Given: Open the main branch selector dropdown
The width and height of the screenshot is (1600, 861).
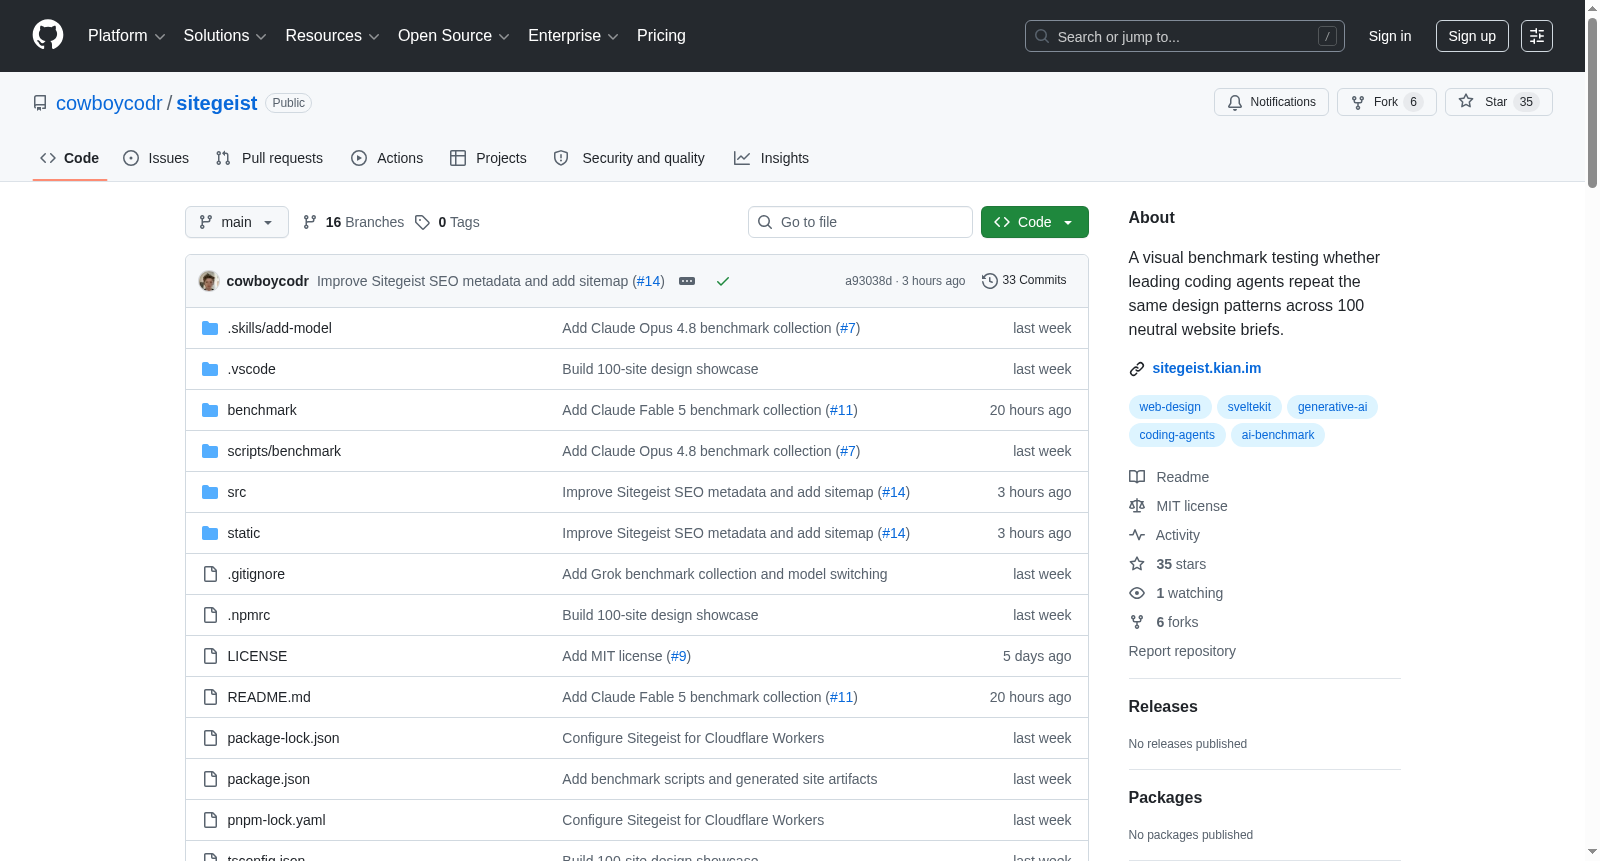Looking at the screenshot, I should [x=237, y=222].
